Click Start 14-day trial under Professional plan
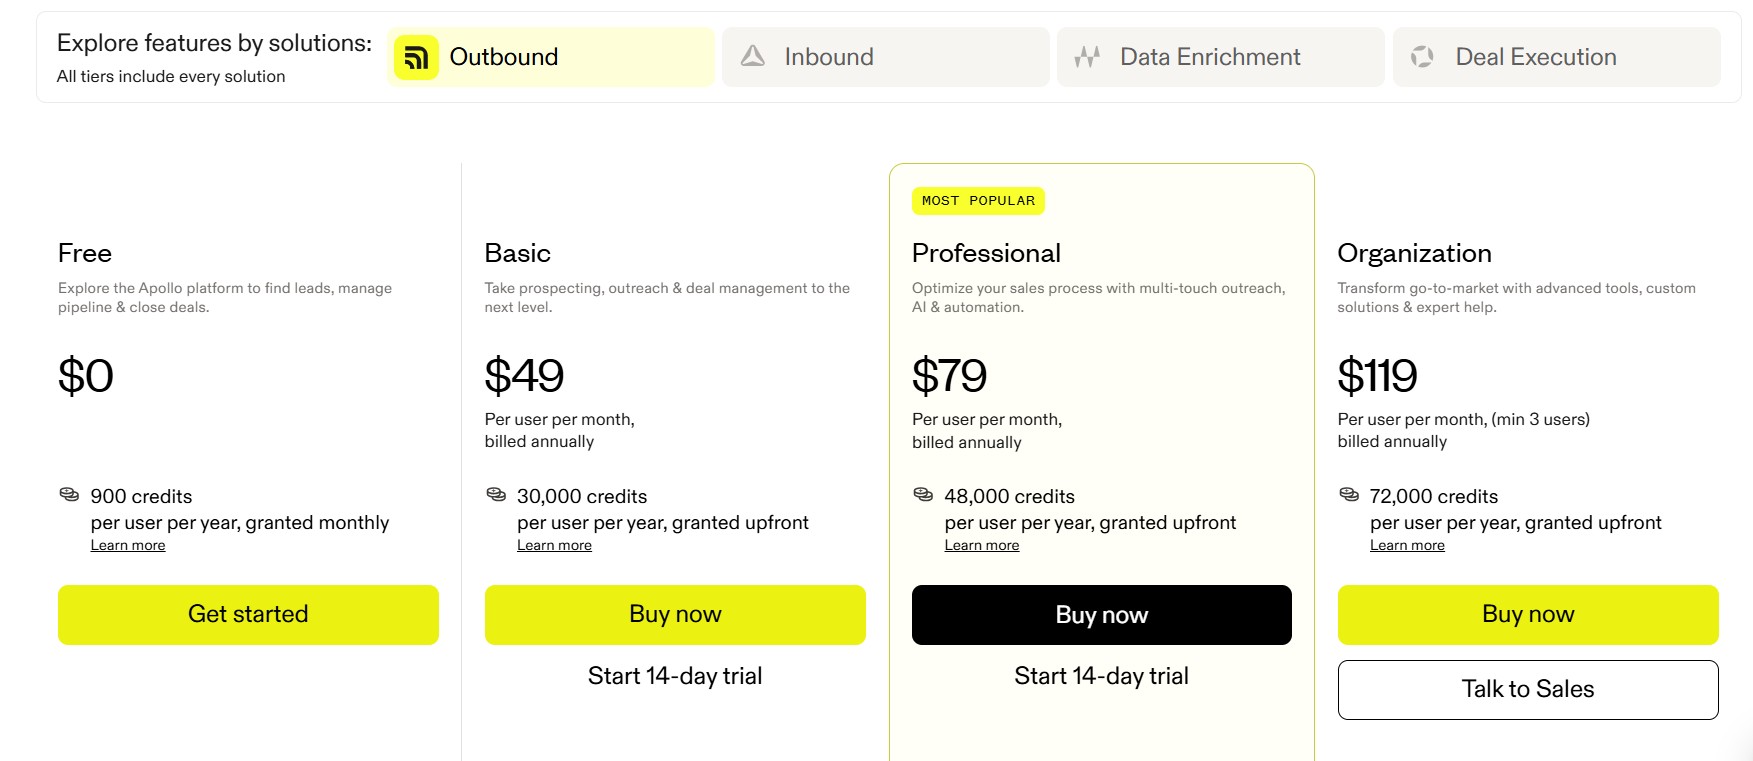 1101,675
